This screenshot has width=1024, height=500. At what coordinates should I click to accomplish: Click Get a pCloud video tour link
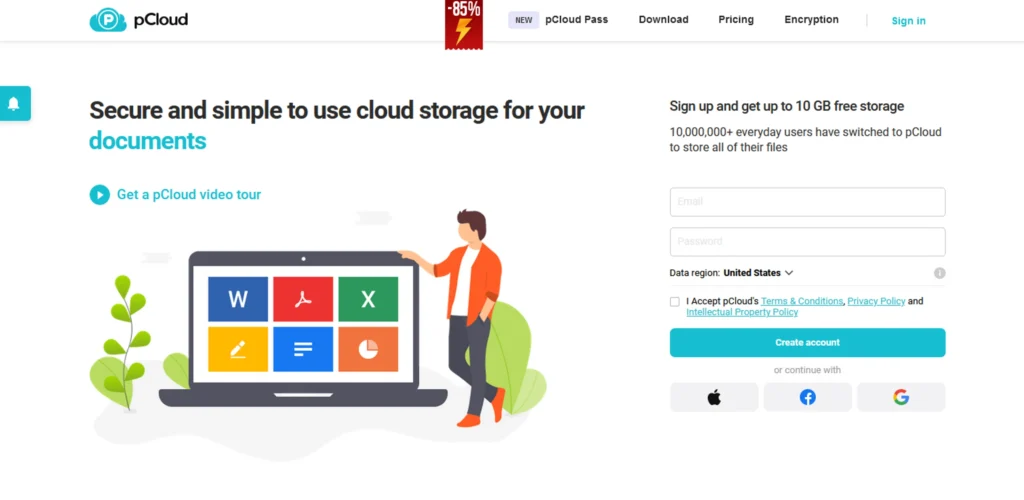click(189, 195)
